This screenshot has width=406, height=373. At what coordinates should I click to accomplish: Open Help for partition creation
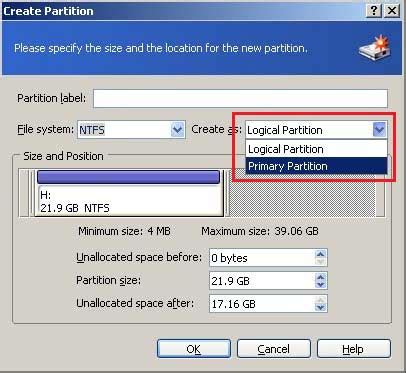click(x=353, y=349)
